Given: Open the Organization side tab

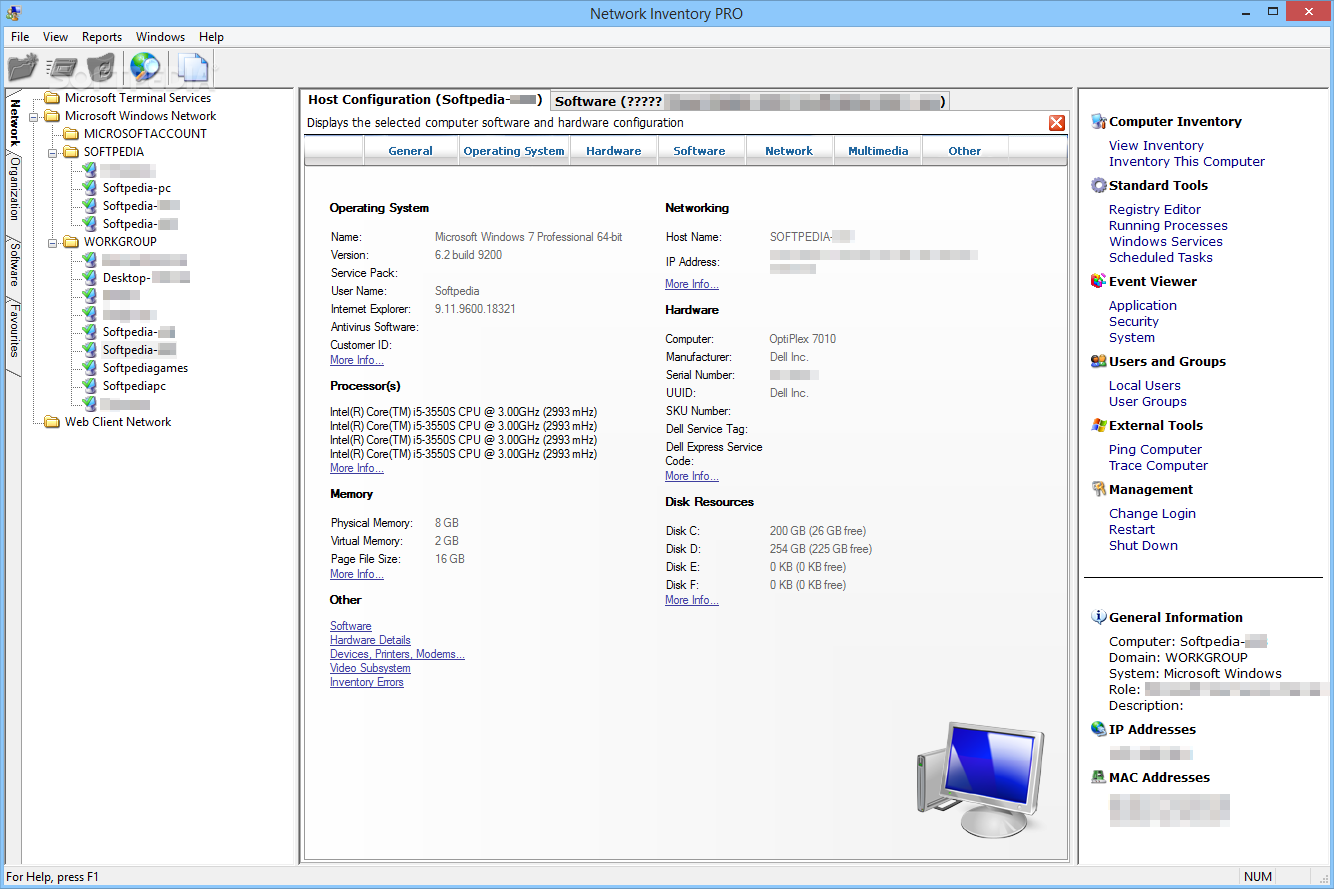Looking at the screenshot, I should click(14, 189).
